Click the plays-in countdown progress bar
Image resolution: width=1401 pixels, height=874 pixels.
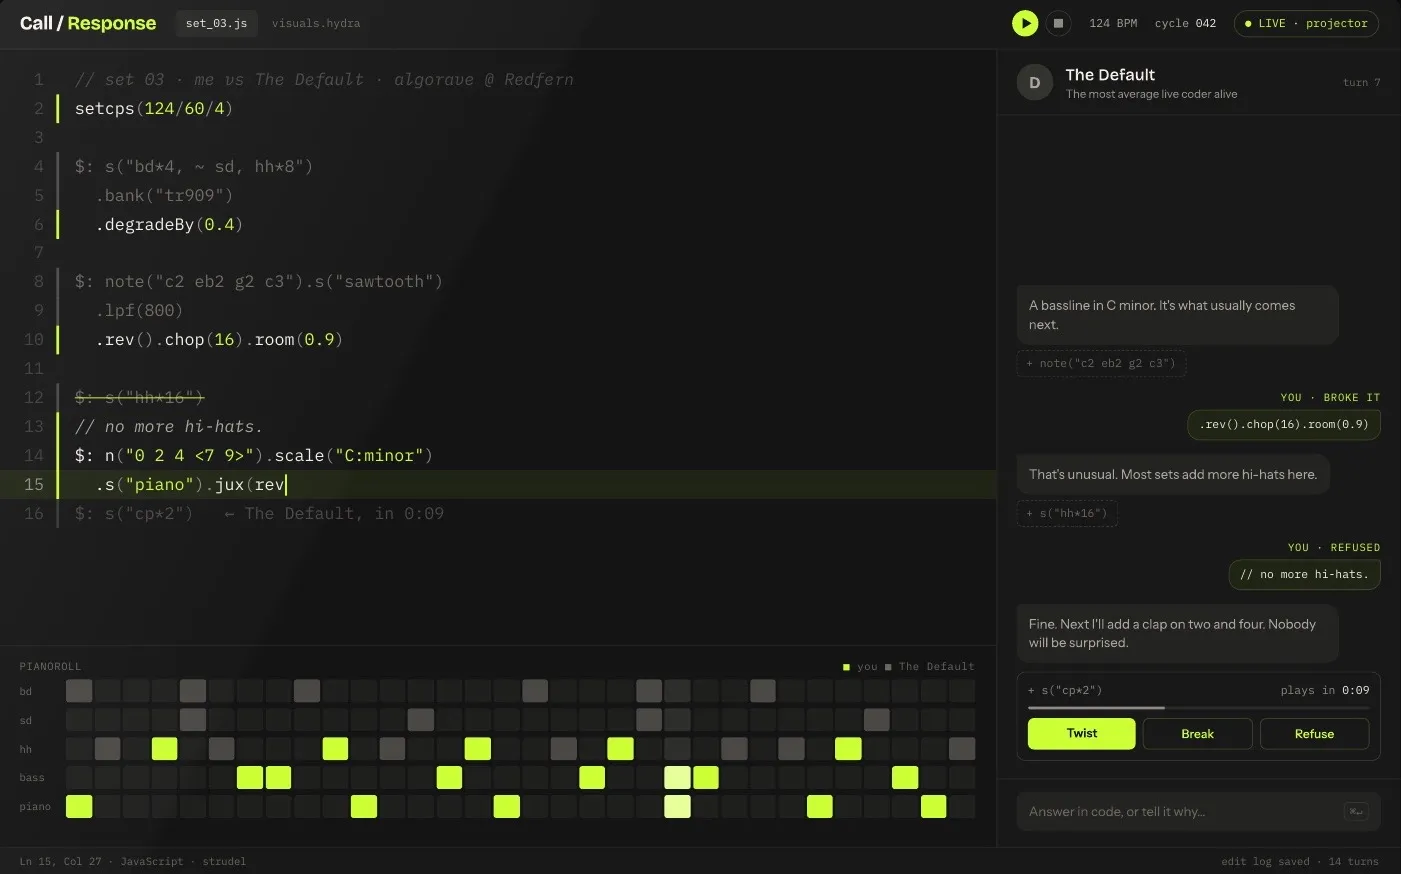coord(1198,708)
